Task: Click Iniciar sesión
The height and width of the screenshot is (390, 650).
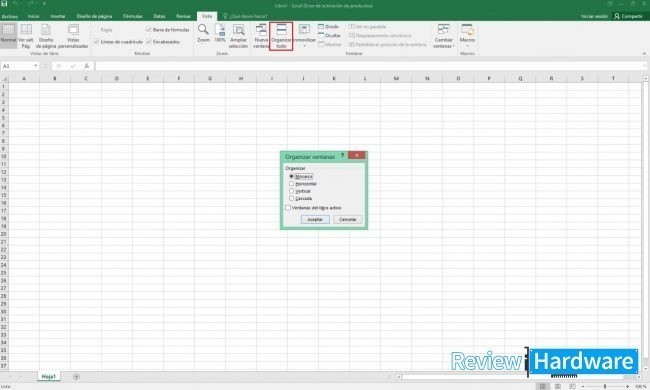Action: pos(594,16)
